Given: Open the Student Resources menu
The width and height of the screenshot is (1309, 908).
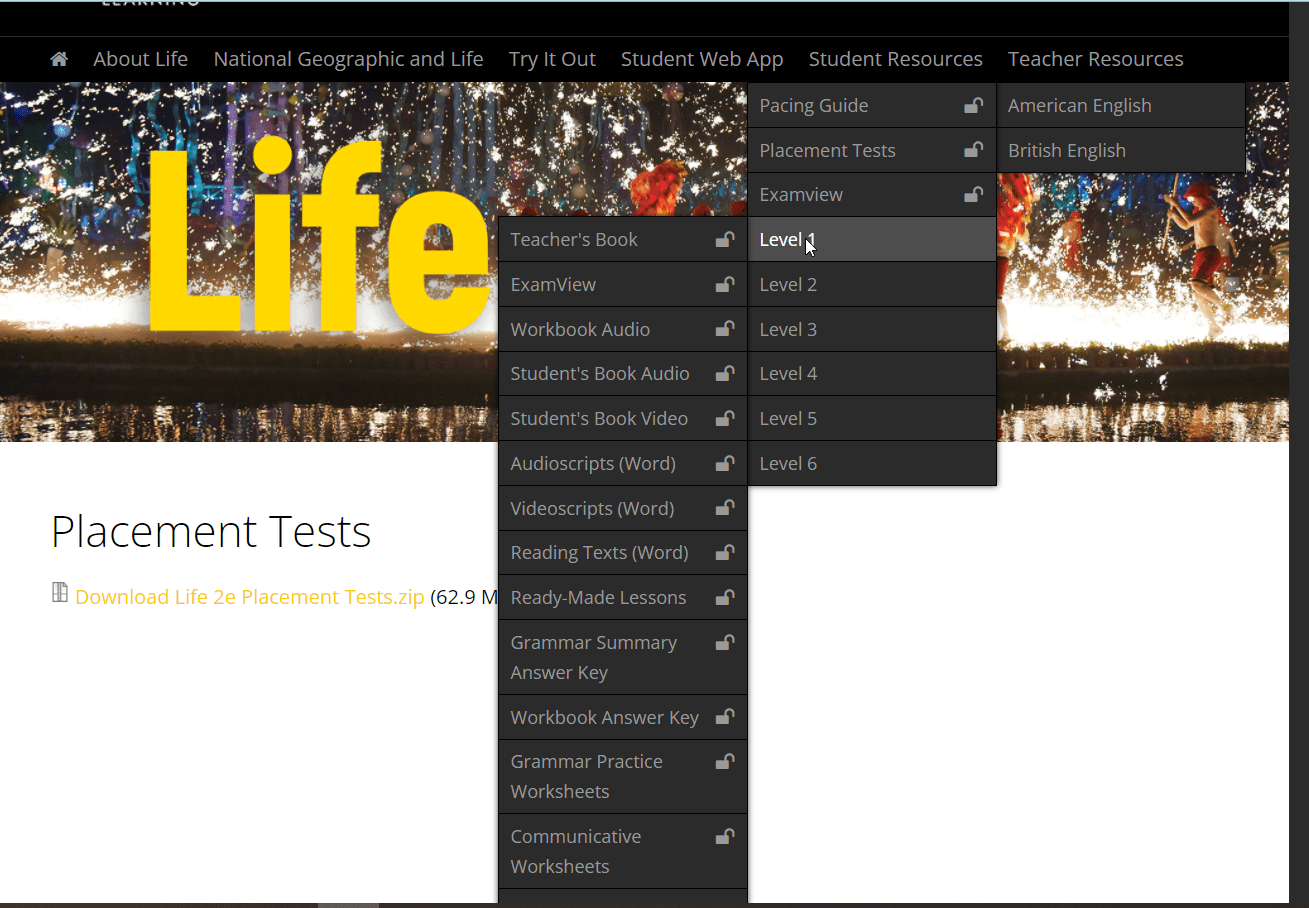Looking at the screenshot, I should coord(895,59).
